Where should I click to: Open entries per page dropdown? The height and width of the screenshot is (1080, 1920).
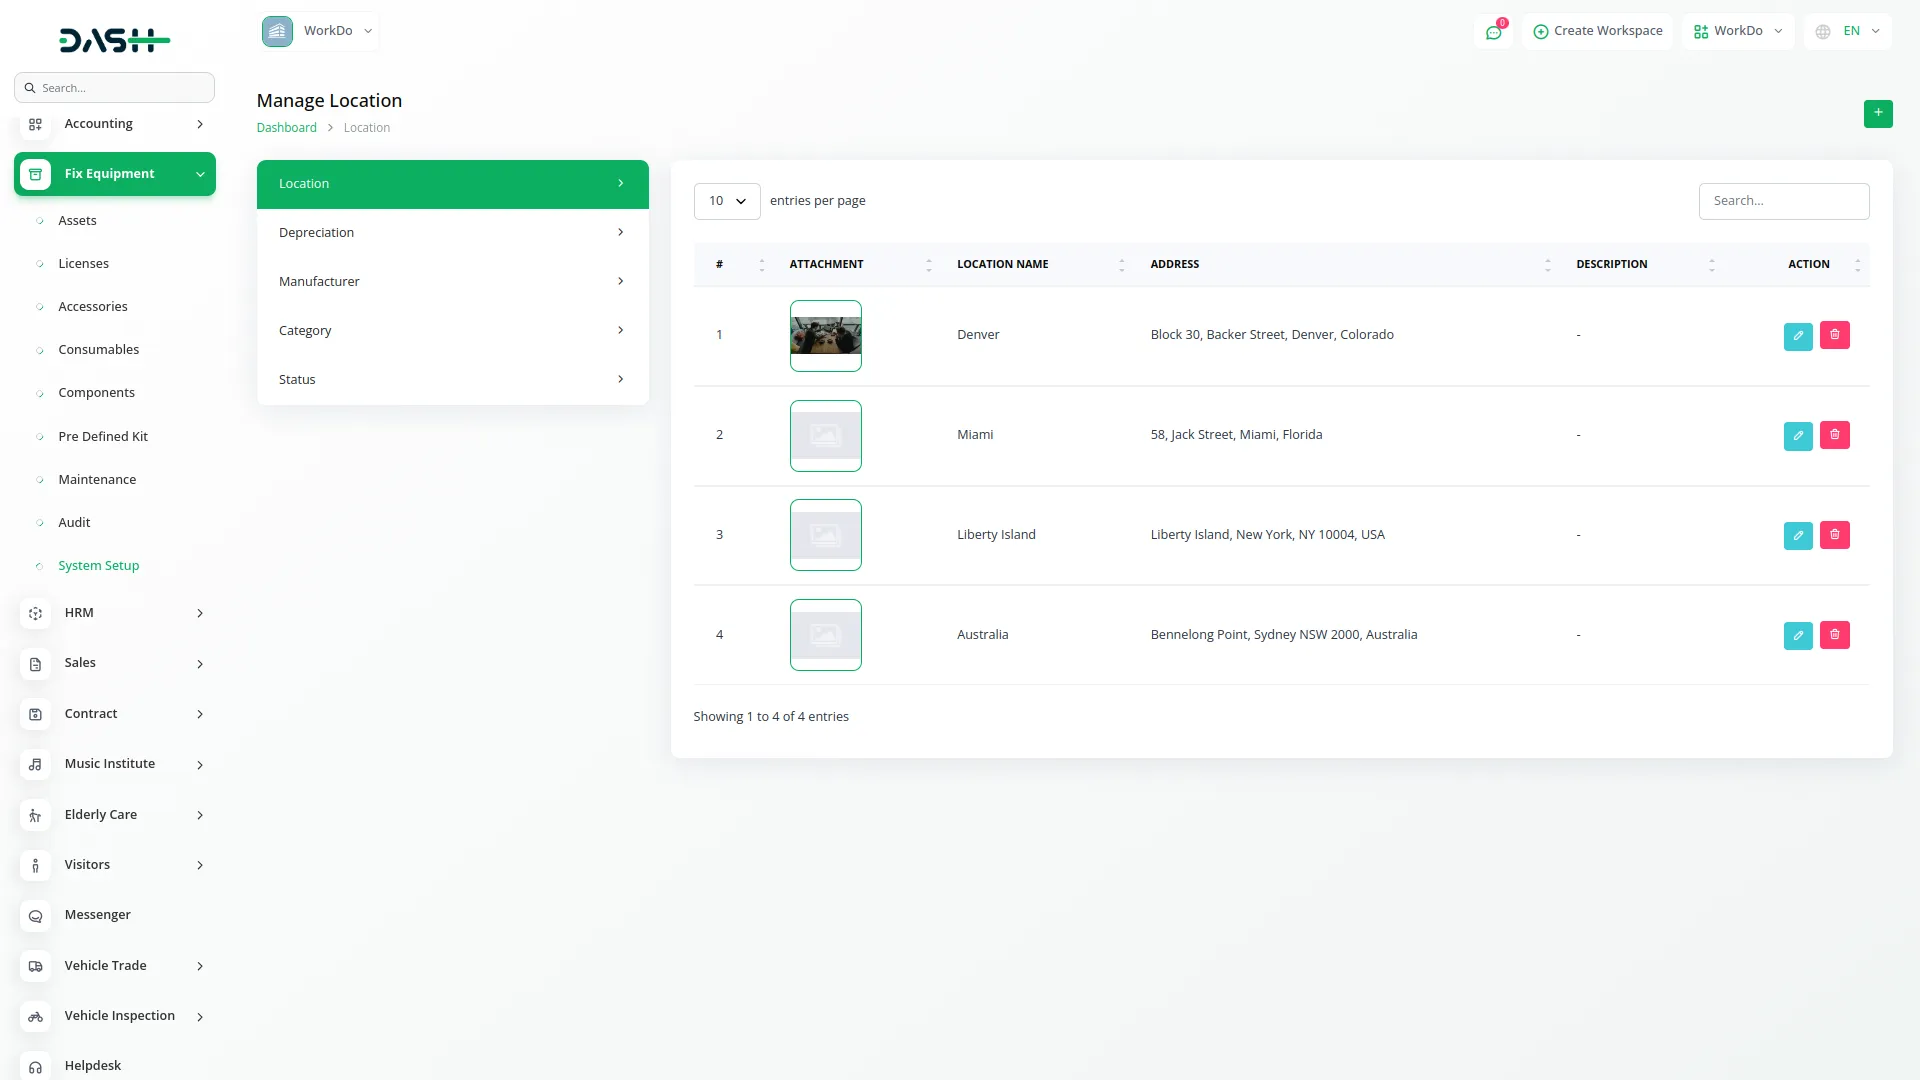click(726, 201)
